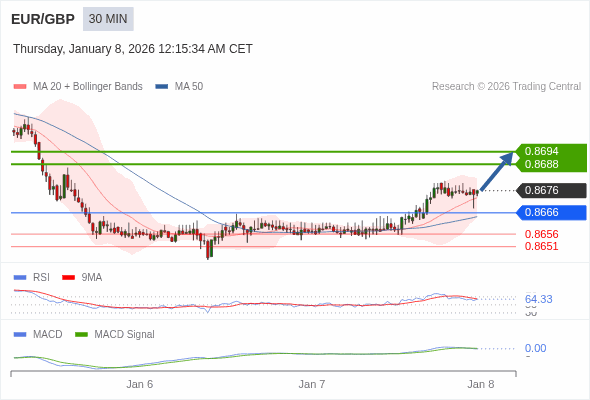Click the MA 20 + Bollinger Bands legend label
This screenshot has width=590, height=400.
click(x=88, y=87)
